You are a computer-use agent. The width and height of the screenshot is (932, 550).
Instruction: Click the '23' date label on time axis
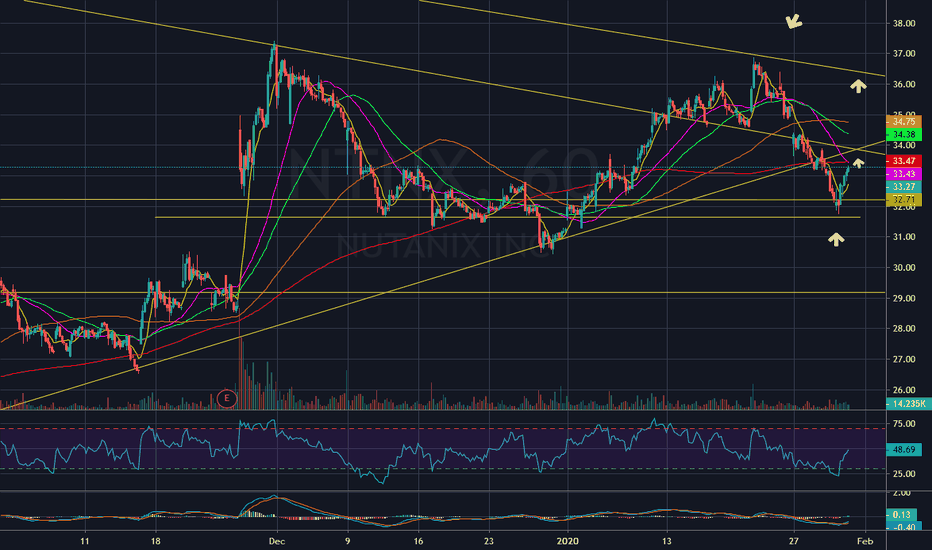pyautogui.click(x=489, y=541)
